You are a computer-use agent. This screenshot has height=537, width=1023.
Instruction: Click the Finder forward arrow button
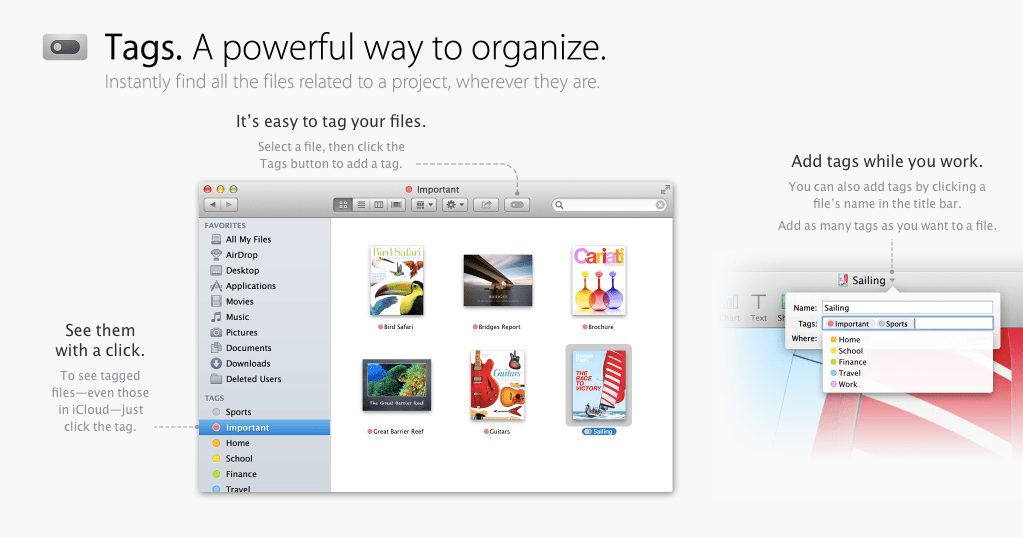pyautogui.click(x=228, y=205)
